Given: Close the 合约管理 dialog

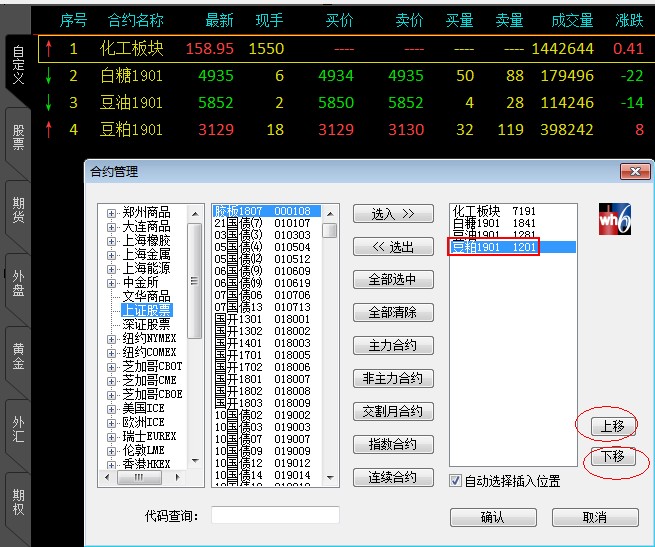Looking at the screenshot, I should 632,172.
